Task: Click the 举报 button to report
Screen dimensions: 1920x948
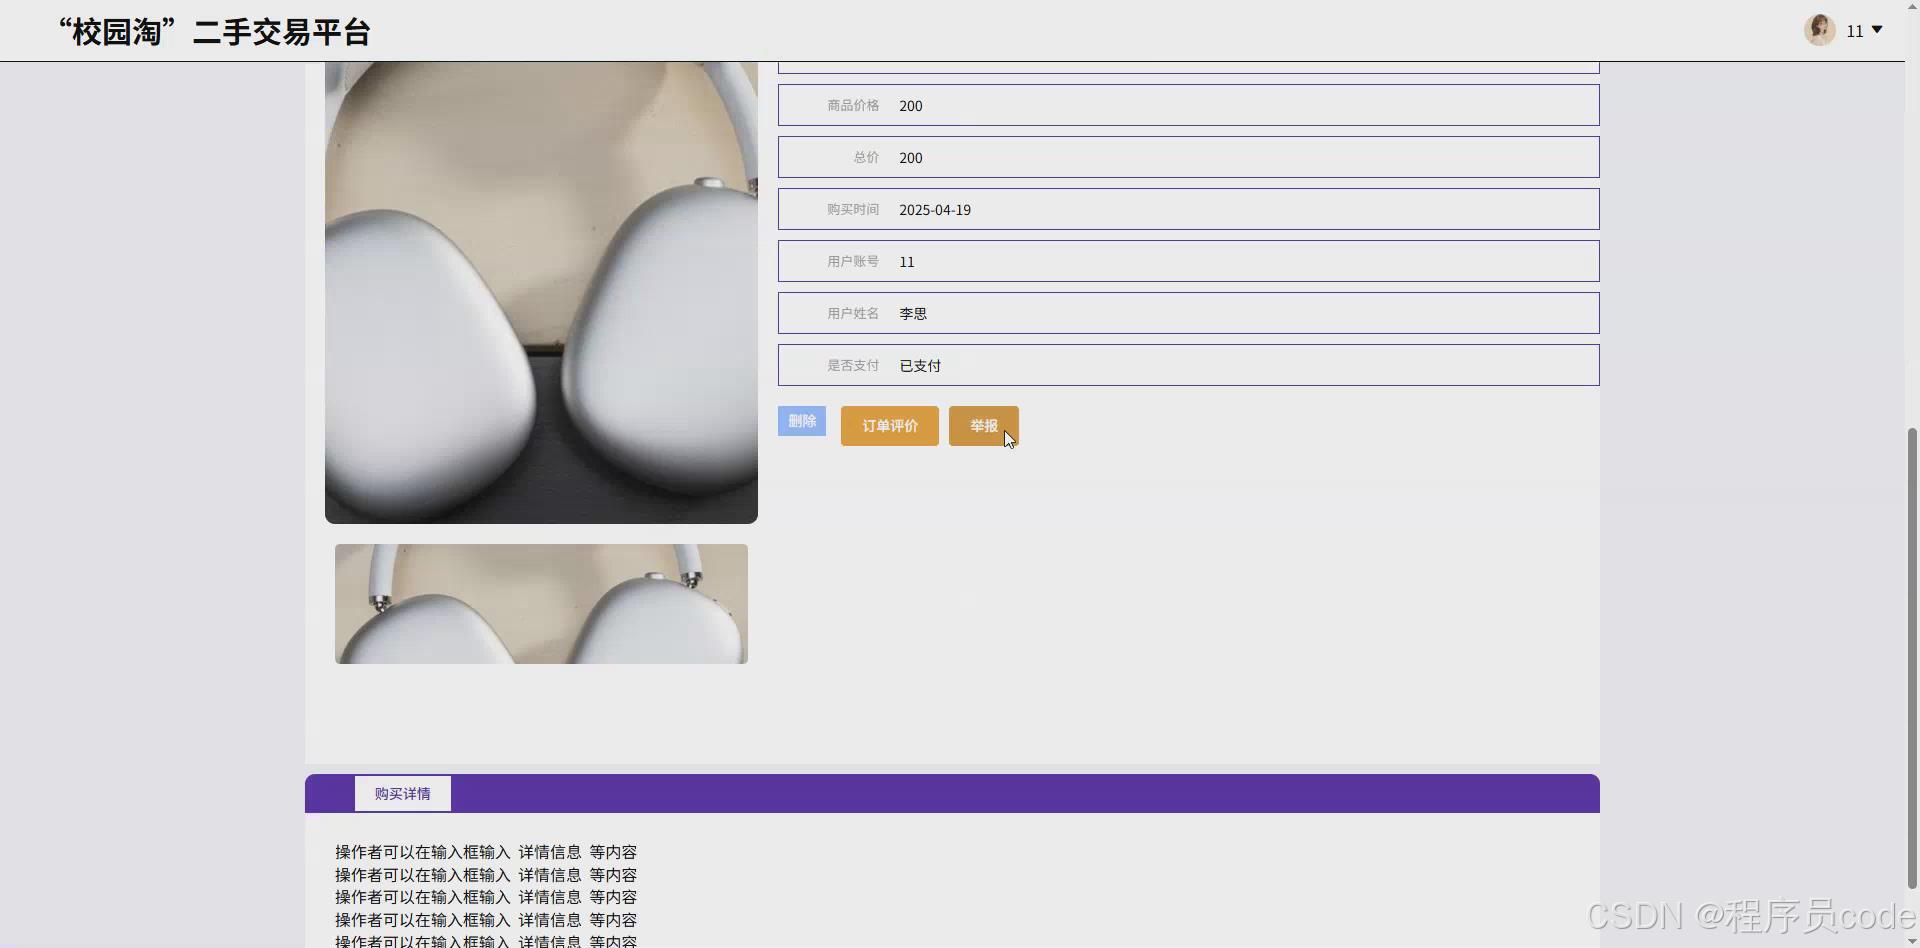Action: (x=983, y=425)
